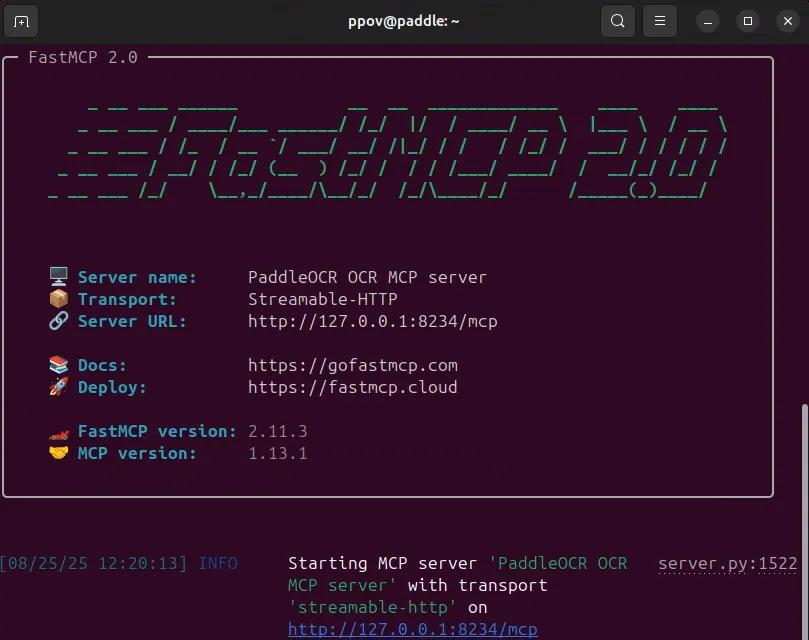Click the INFO log level text
809x640 pixels.
[x=218, y=563]
